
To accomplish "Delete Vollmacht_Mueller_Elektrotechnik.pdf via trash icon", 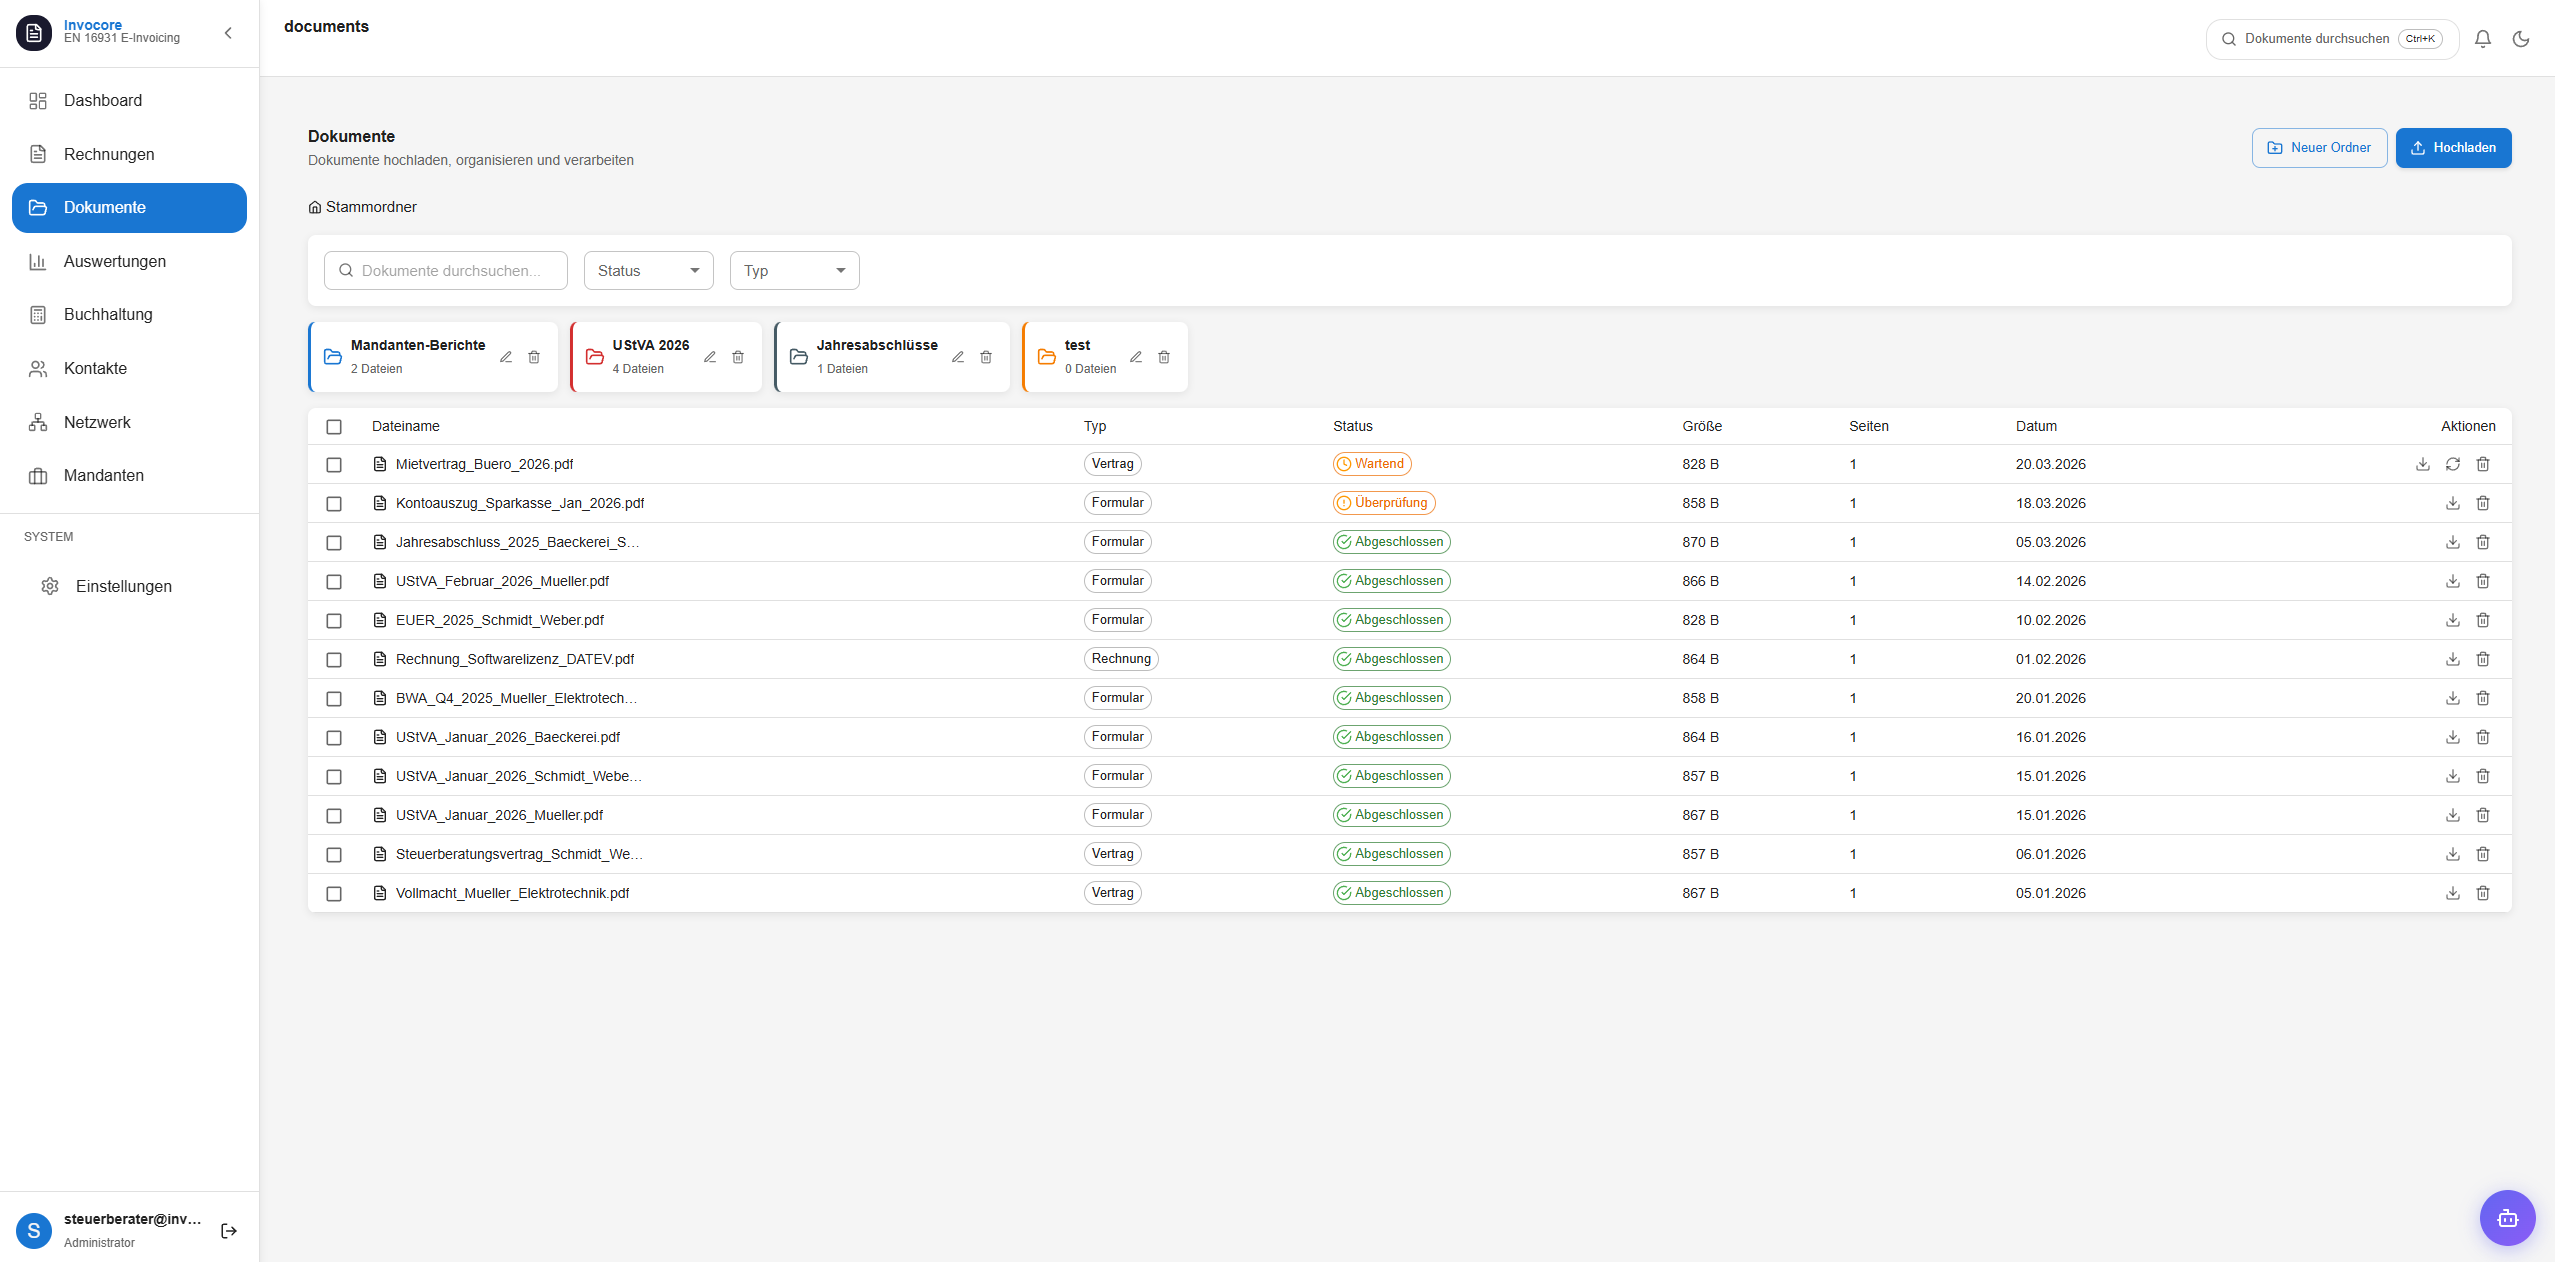I will point(2483,893).
